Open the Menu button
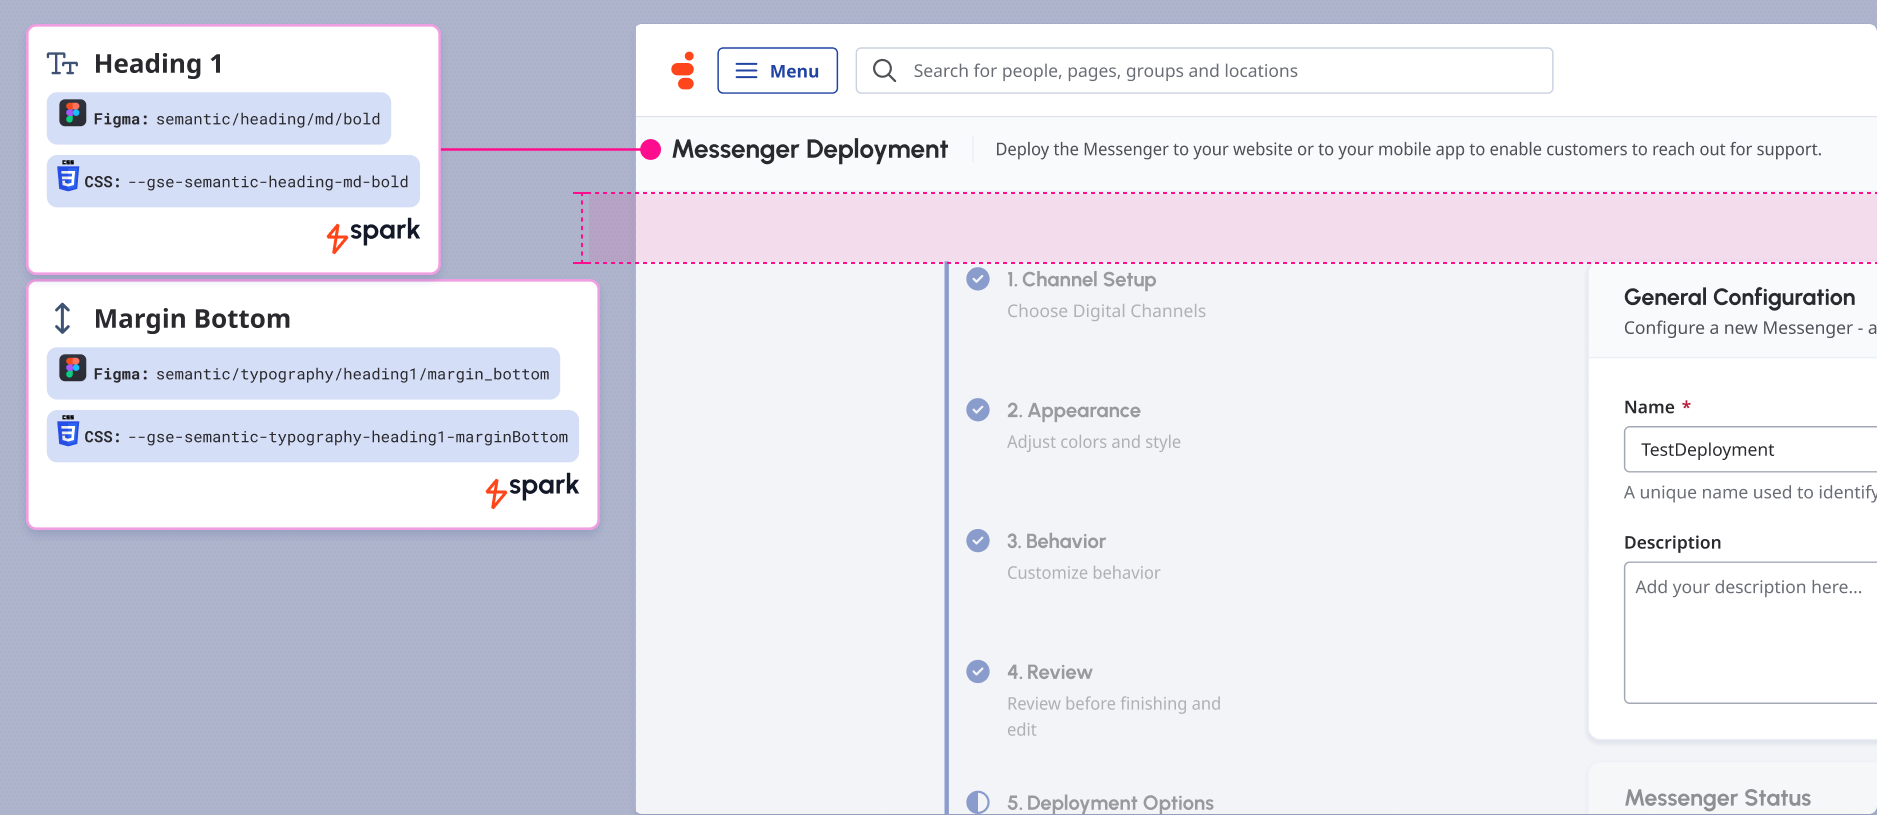 pos(777,71)
